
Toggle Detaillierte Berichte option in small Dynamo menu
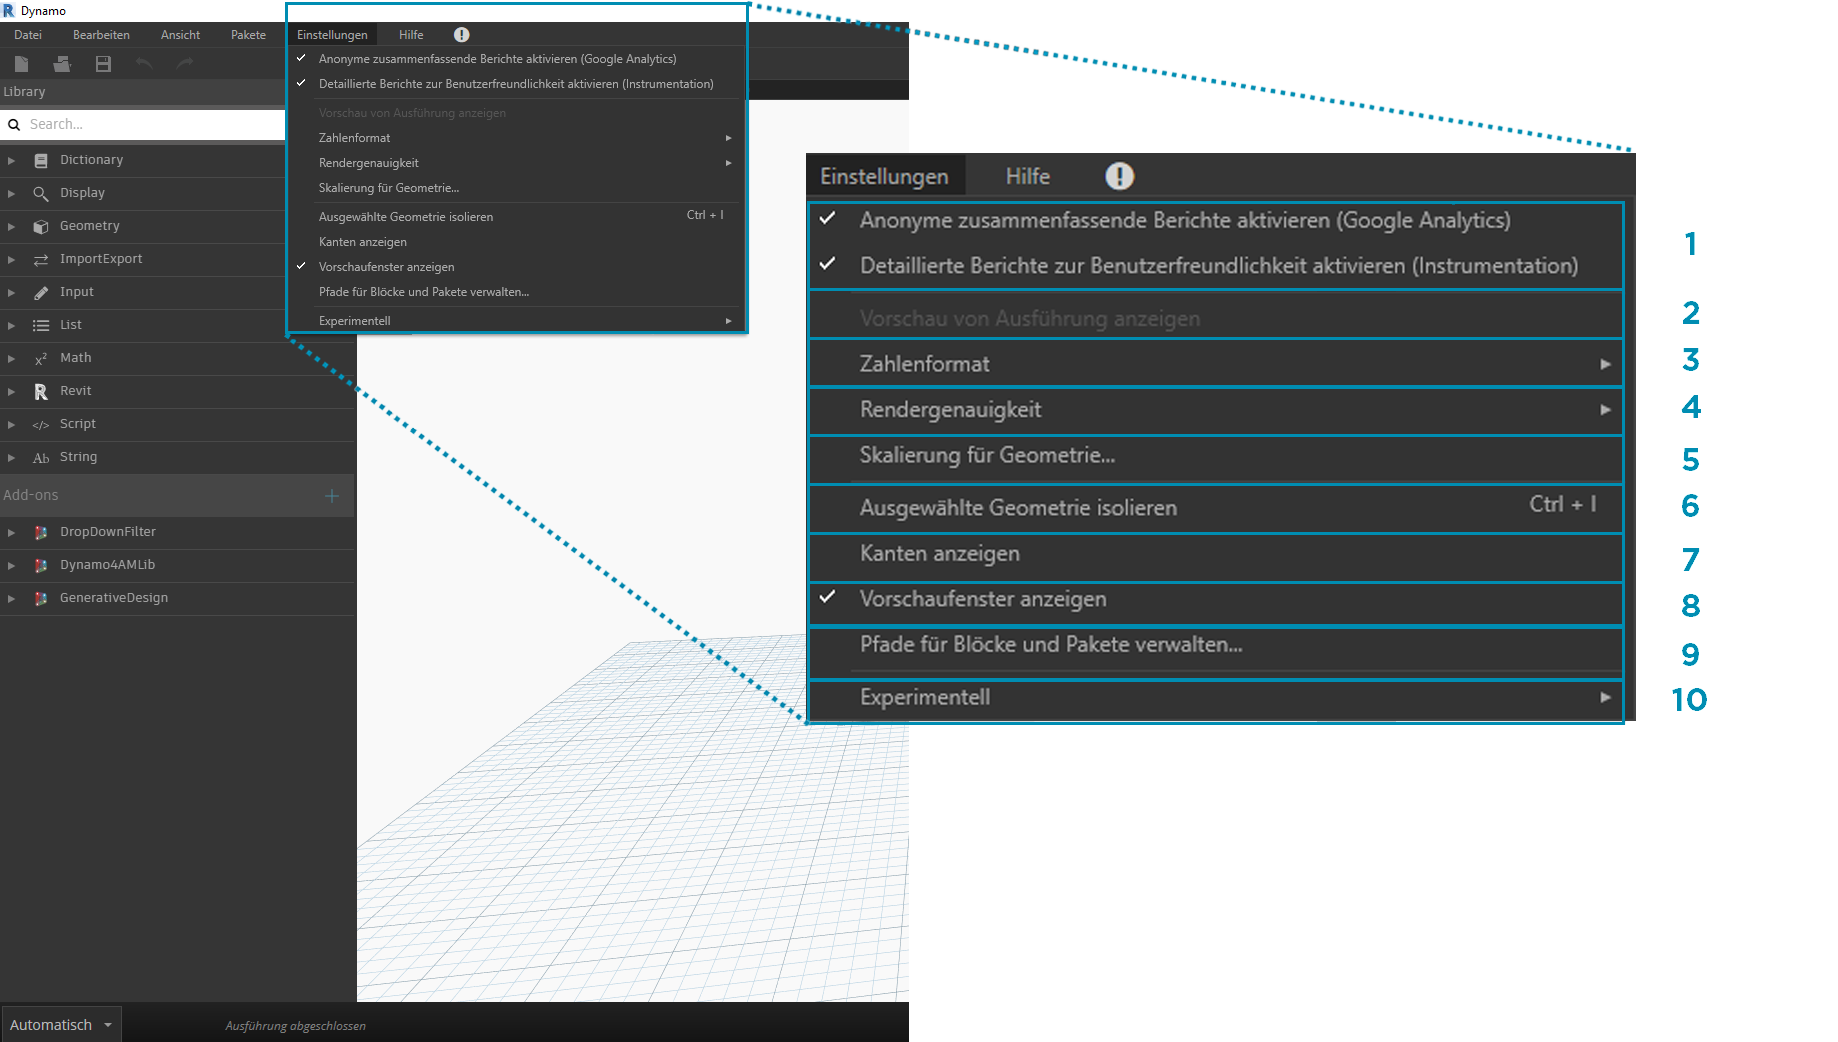point(517,84)
